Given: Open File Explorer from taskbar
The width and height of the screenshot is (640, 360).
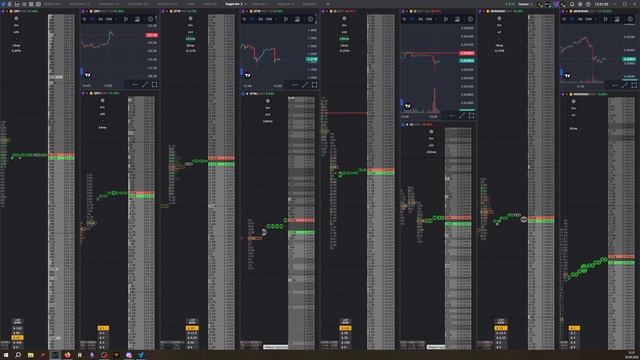Looking at the screenshot, I should click(31, 355).
